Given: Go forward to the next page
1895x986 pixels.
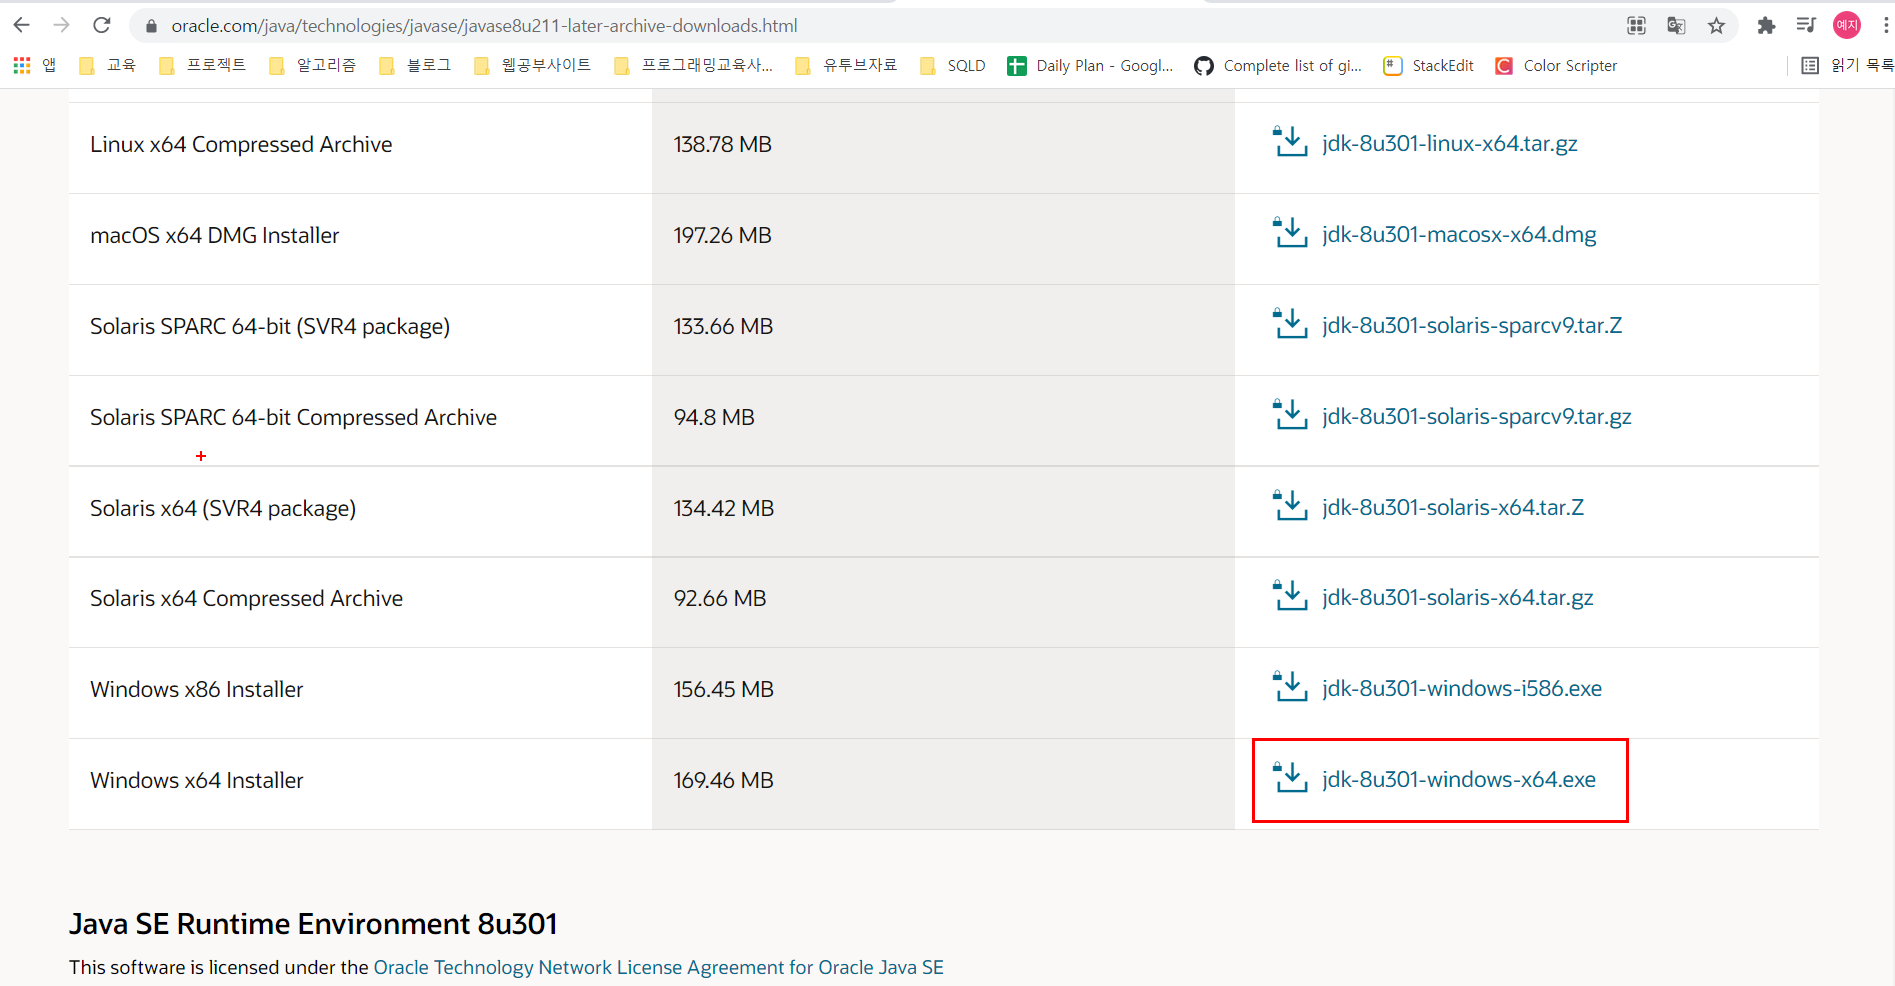Looking at the screenshot, I should tap(62, 25).
